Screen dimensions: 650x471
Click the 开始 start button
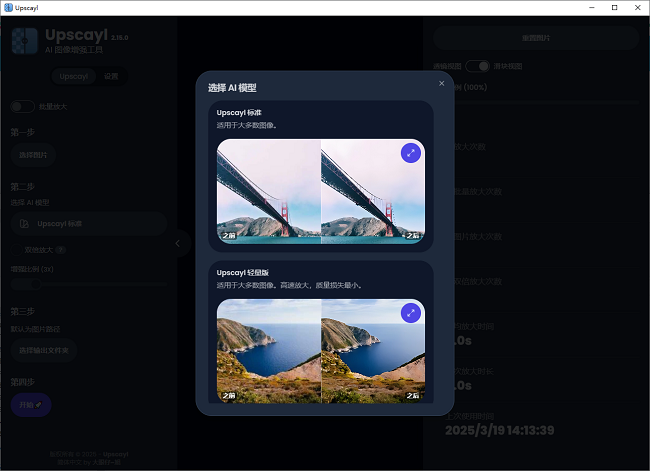[31, 405]
